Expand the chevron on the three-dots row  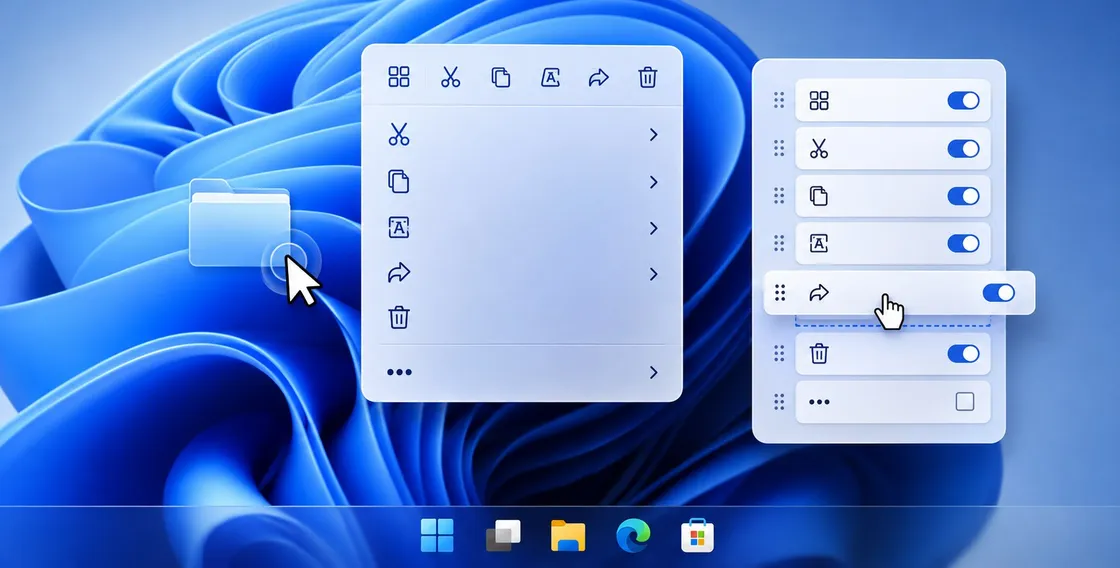[x=653, y=372]
